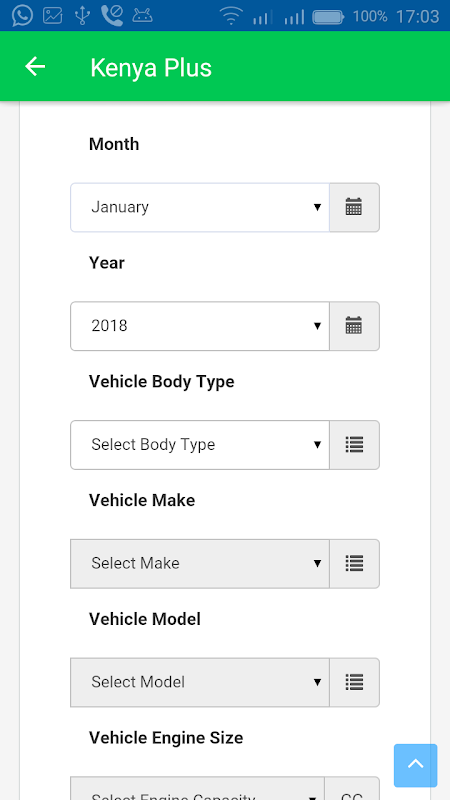Tap the back arrow in header

click(35, 66)
